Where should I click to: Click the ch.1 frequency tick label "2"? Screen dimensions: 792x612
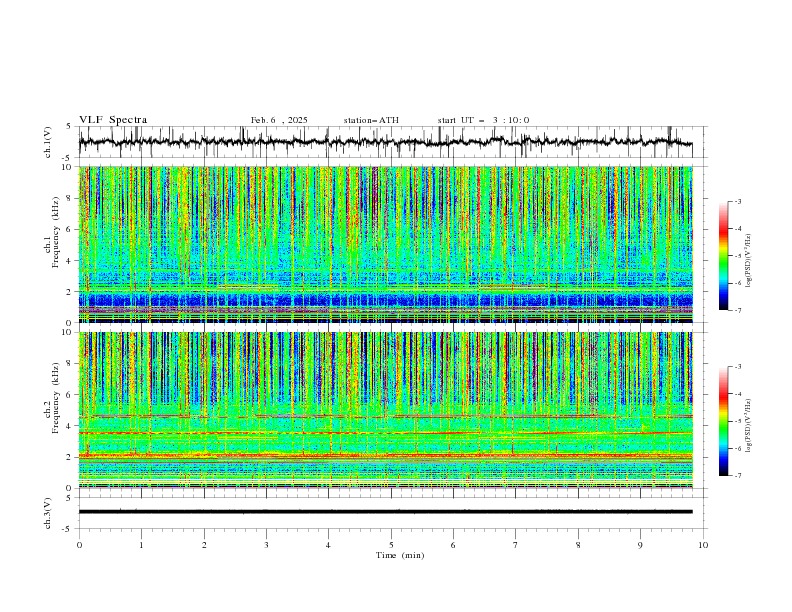coord(70,292)
